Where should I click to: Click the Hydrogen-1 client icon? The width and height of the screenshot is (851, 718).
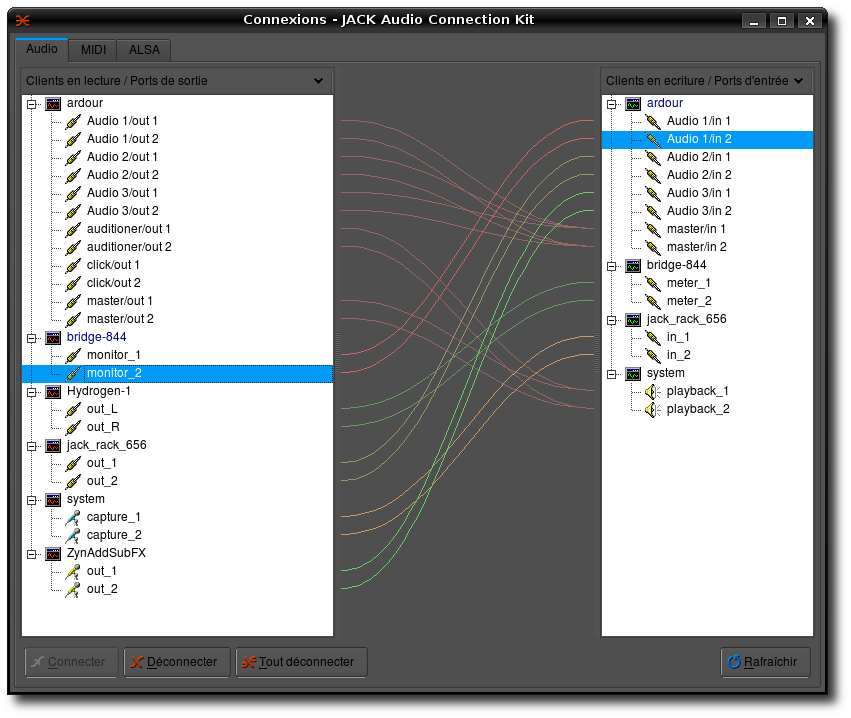(53, 391)
